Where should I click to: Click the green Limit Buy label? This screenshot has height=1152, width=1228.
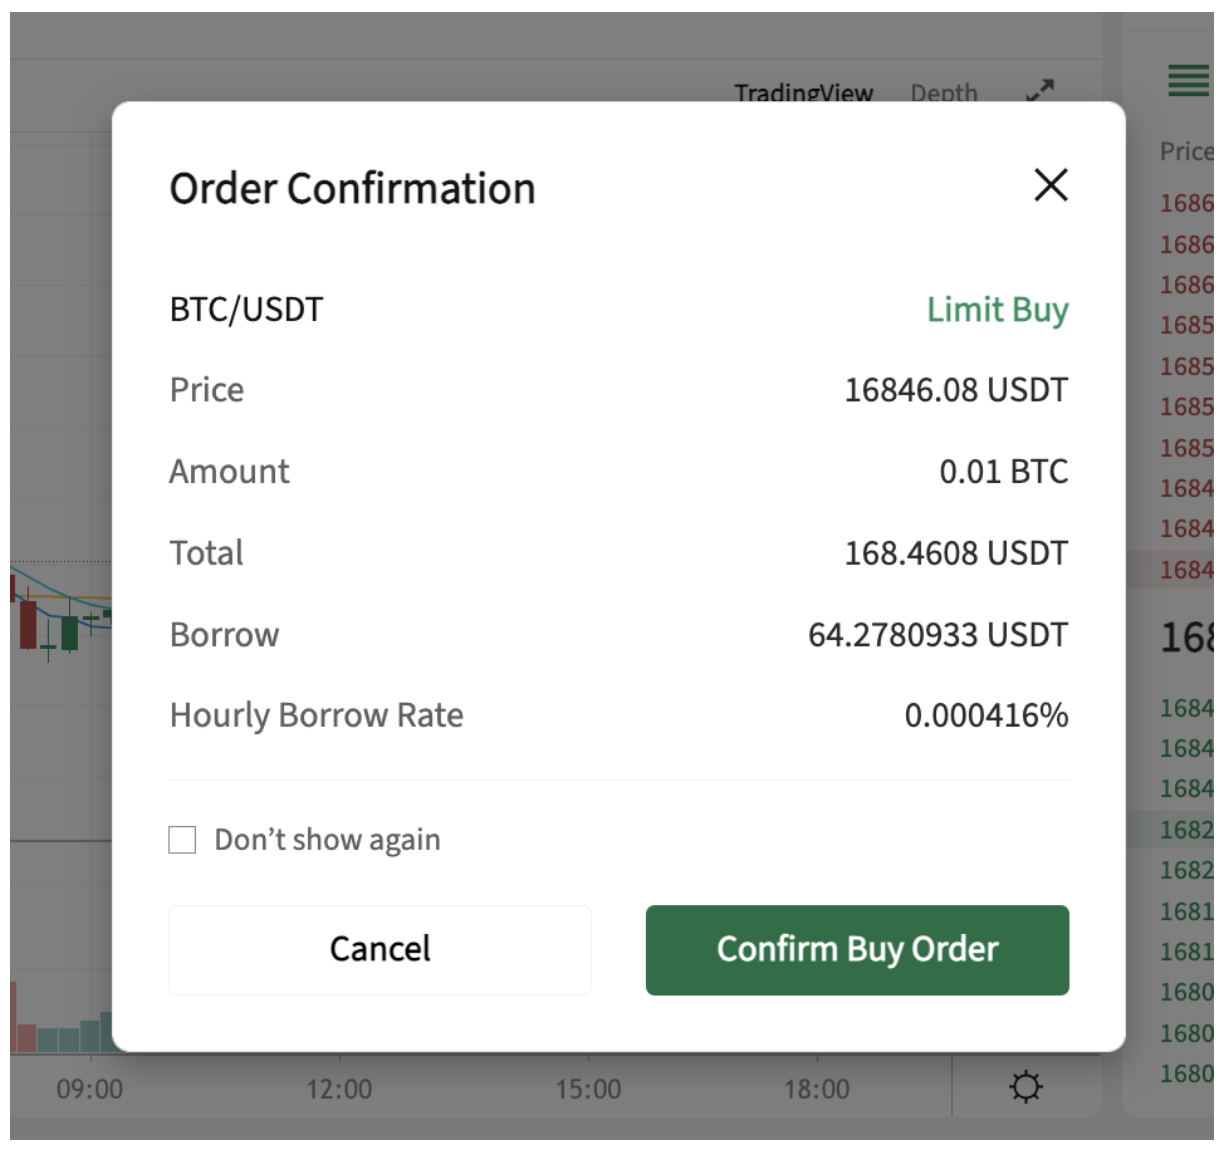[x=997, y=310]
